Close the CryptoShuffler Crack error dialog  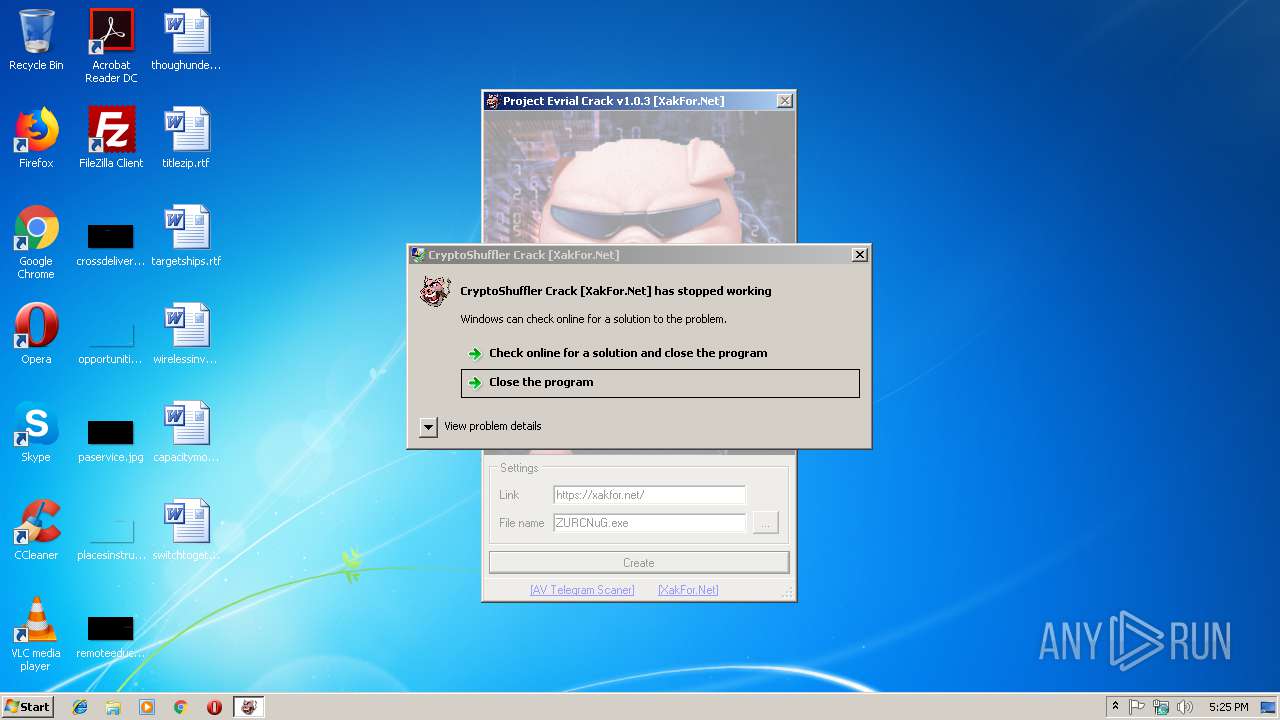[859, 255]
